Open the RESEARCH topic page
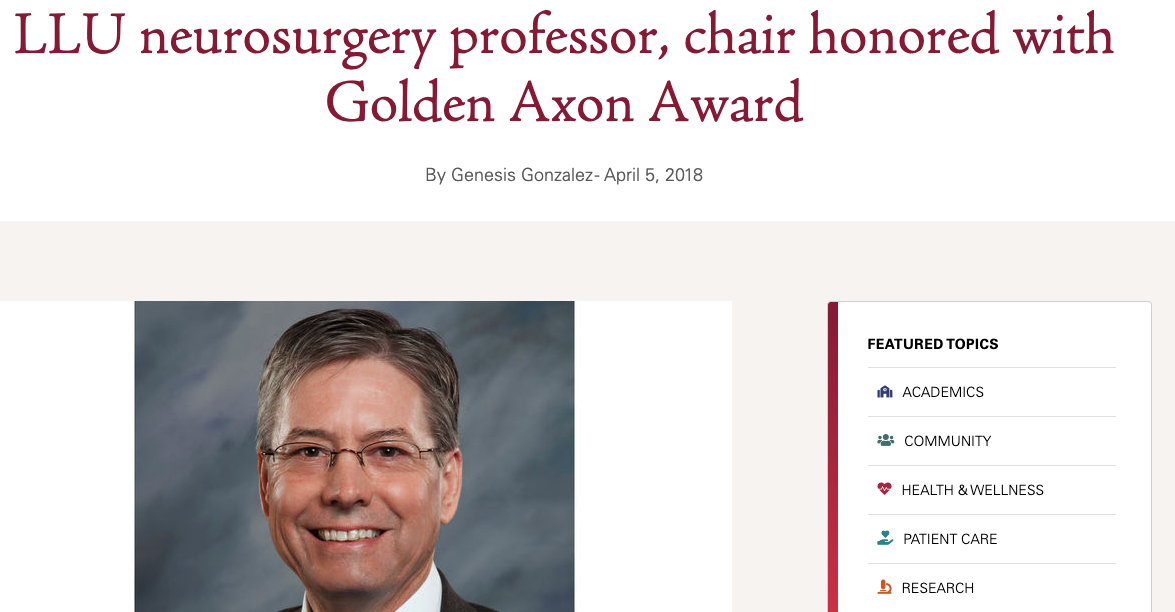Image resolution: width=1175 pixels, height=612 pixels. point(939,587)
